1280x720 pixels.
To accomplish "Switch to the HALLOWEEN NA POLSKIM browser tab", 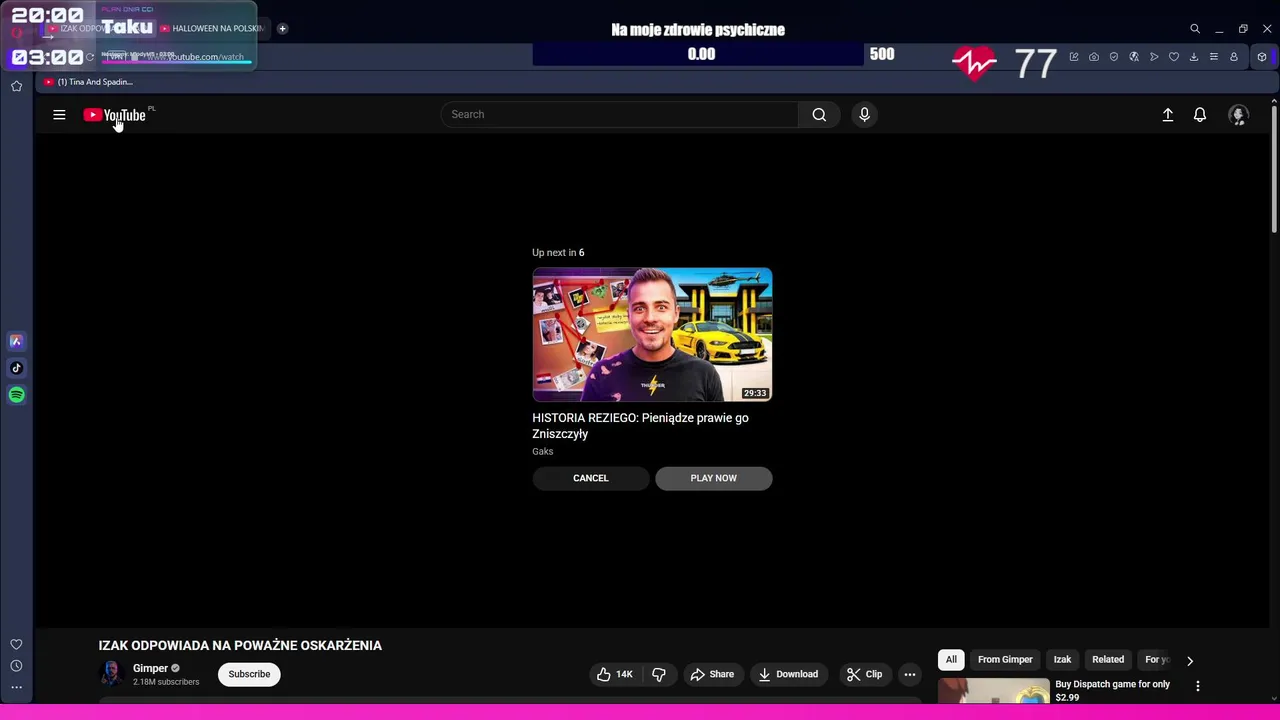I will point(212,28).
